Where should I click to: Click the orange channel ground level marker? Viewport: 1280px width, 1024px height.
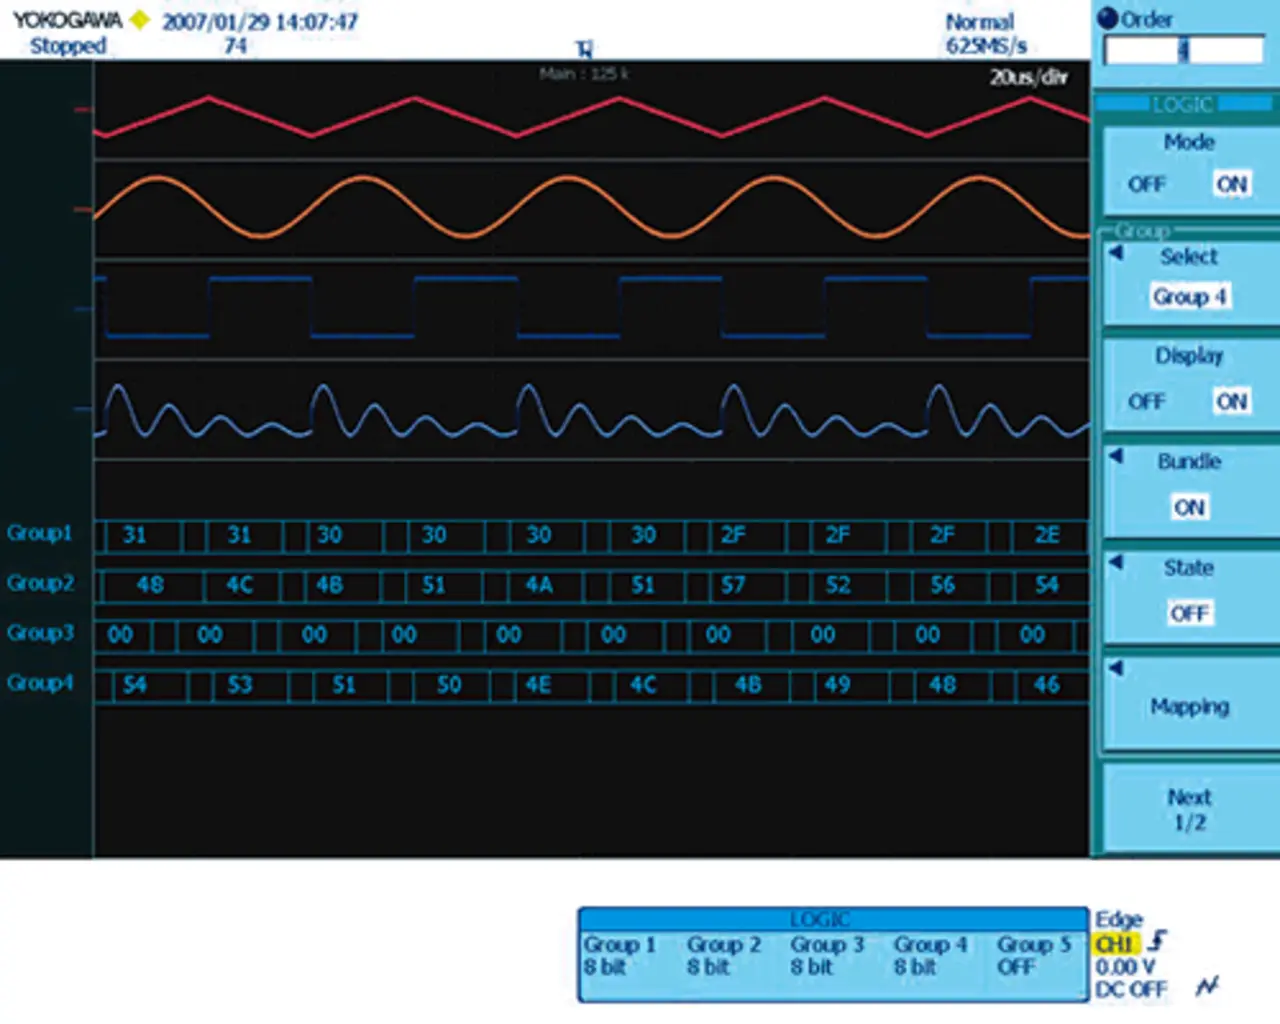tap(82, 210)
